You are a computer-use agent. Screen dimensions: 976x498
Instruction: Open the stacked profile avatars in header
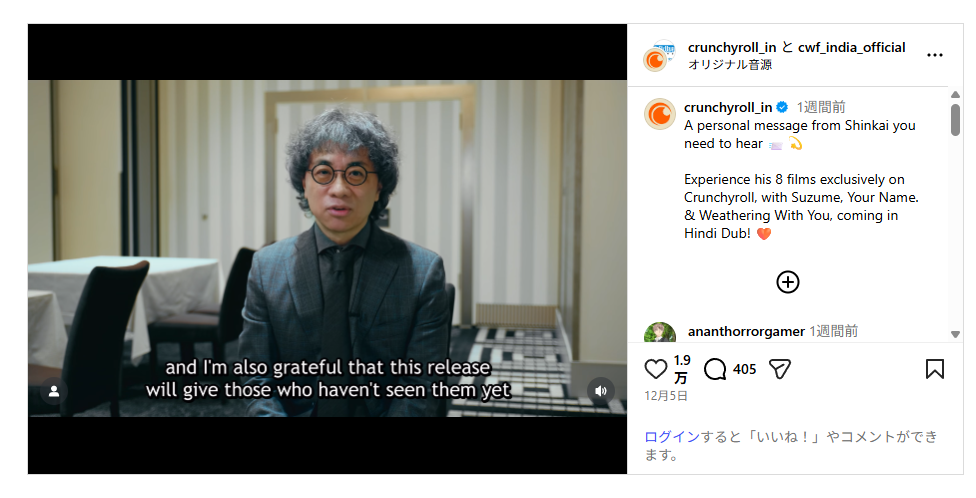(x=660, y=55)
